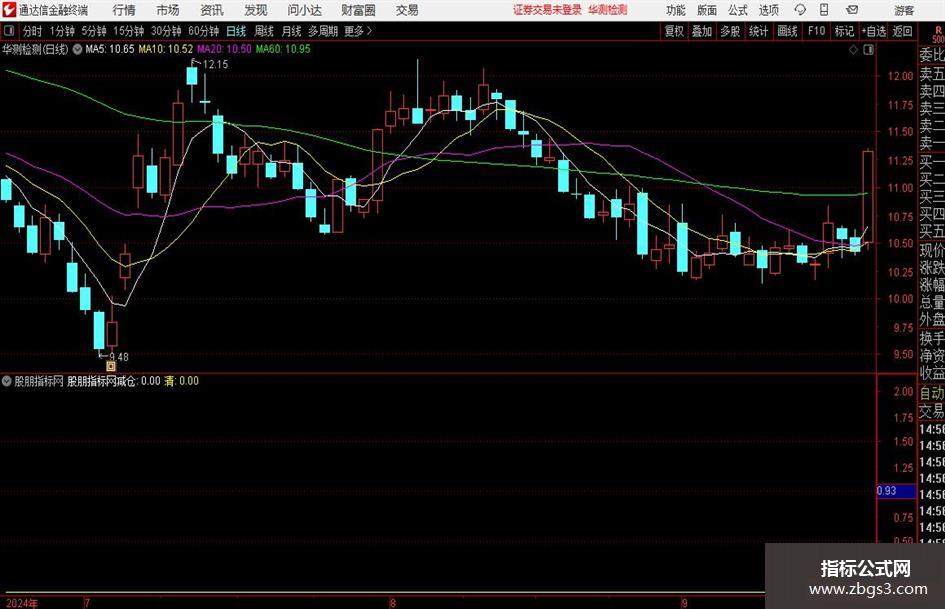Open the 问小达 menu
Screen dimensions: 945x609
point(304,10)
